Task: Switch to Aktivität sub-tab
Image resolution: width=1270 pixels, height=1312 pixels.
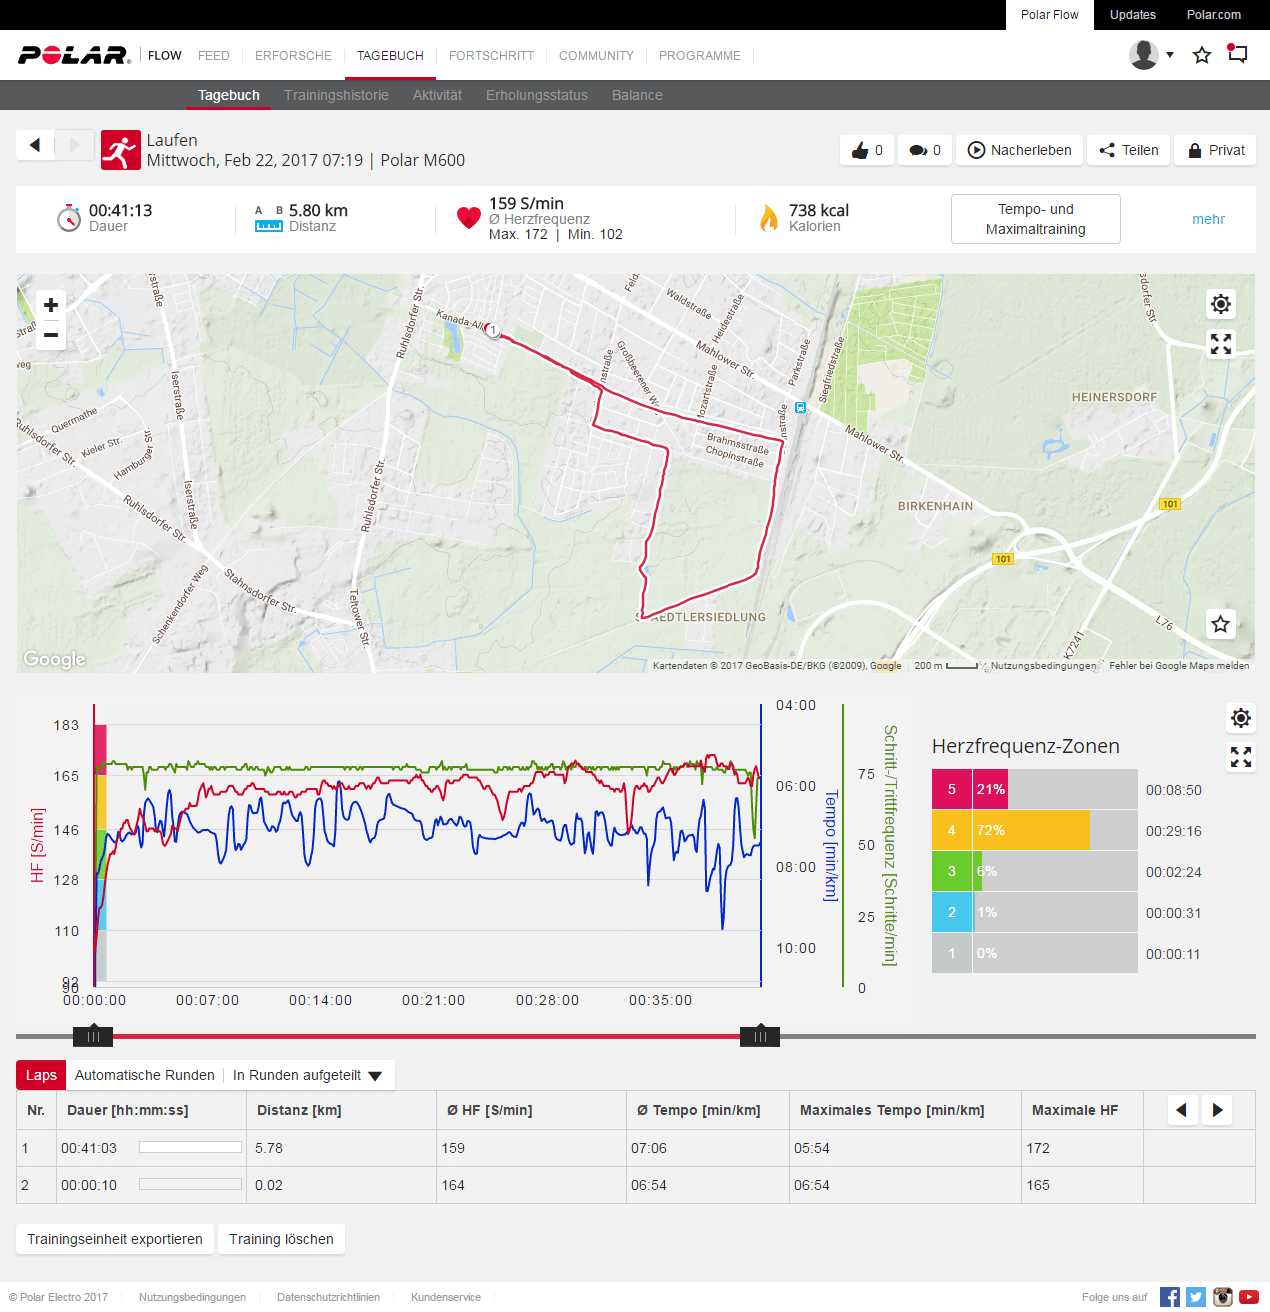Action: click(437, 95)
